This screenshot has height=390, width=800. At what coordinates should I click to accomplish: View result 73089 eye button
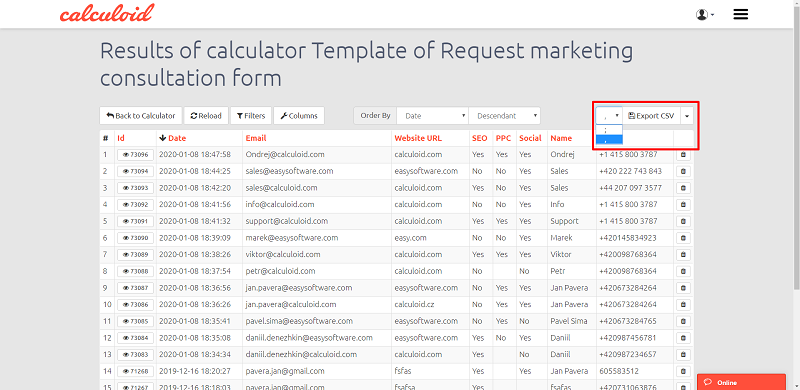(135, 254)
